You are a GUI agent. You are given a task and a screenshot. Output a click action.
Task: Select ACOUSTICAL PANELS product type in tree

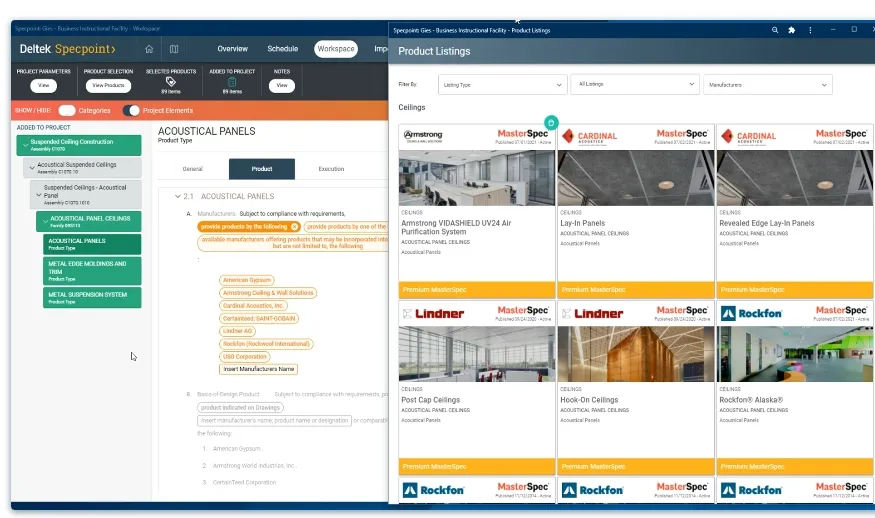[x=92, y=244]
